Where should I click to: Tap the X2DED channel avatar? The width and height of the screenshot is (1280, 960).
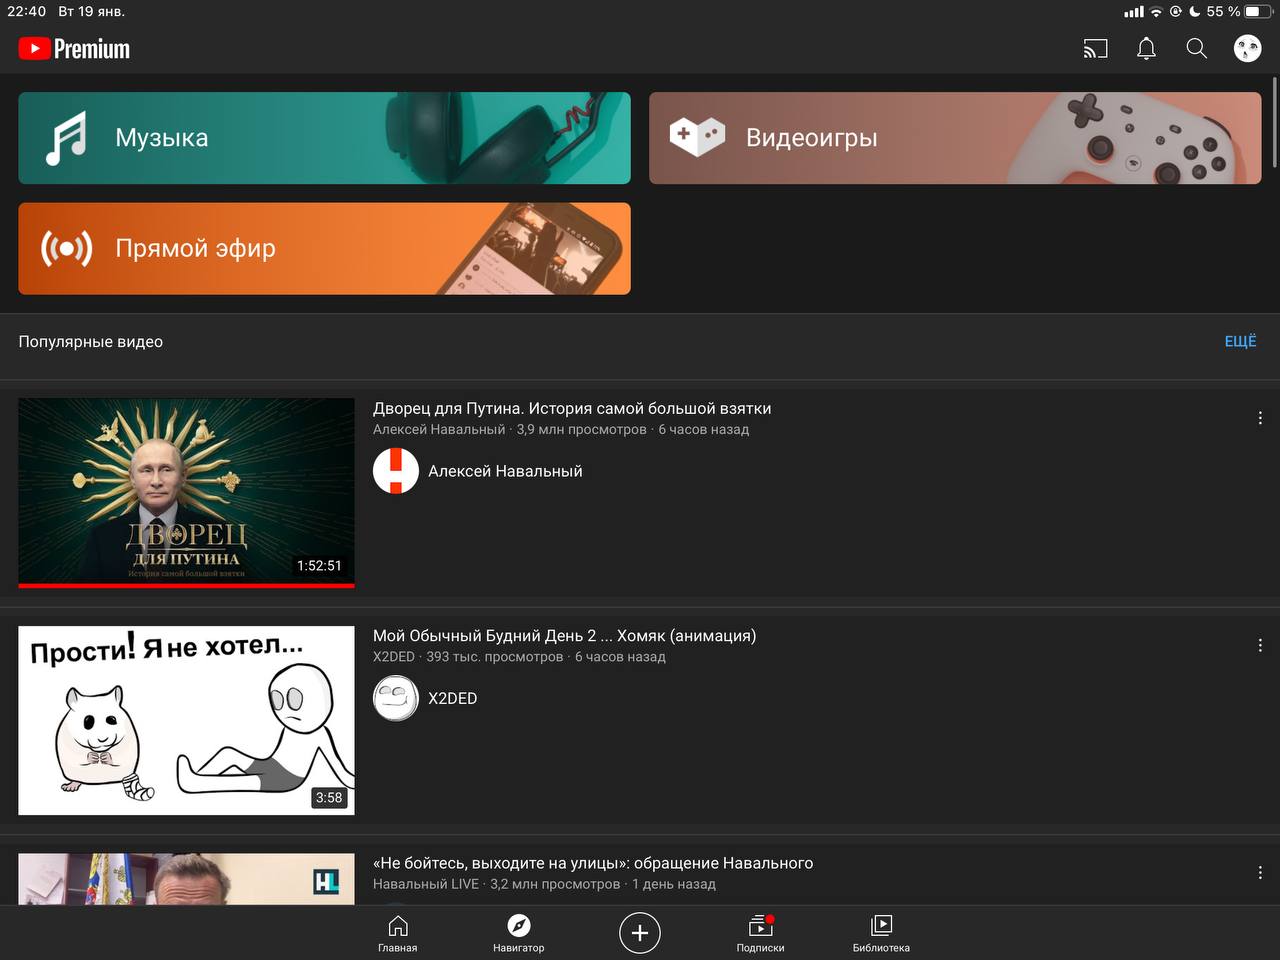click(396, 698)
